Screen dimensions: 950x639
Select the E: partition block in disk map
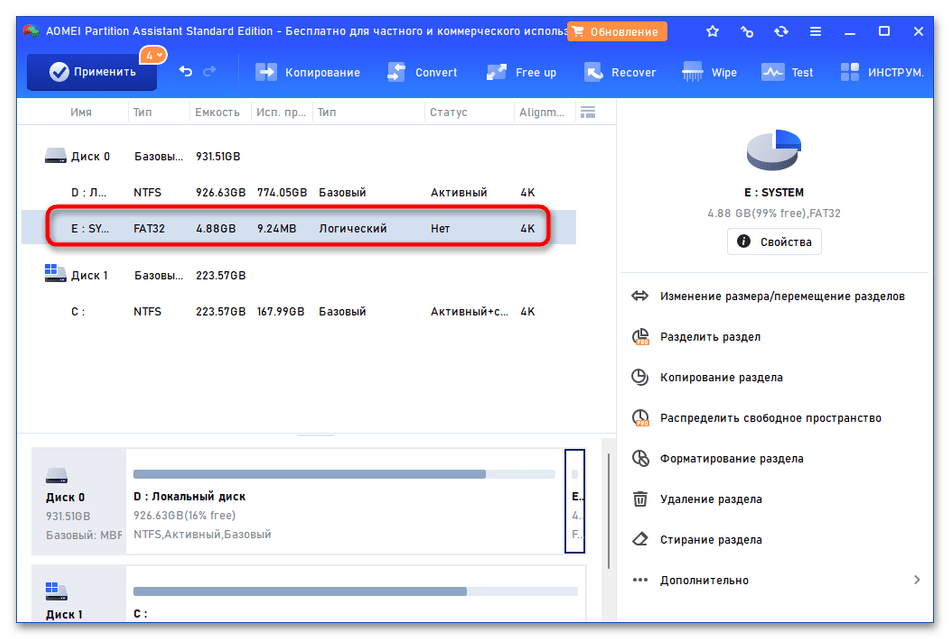pos(574,501)
